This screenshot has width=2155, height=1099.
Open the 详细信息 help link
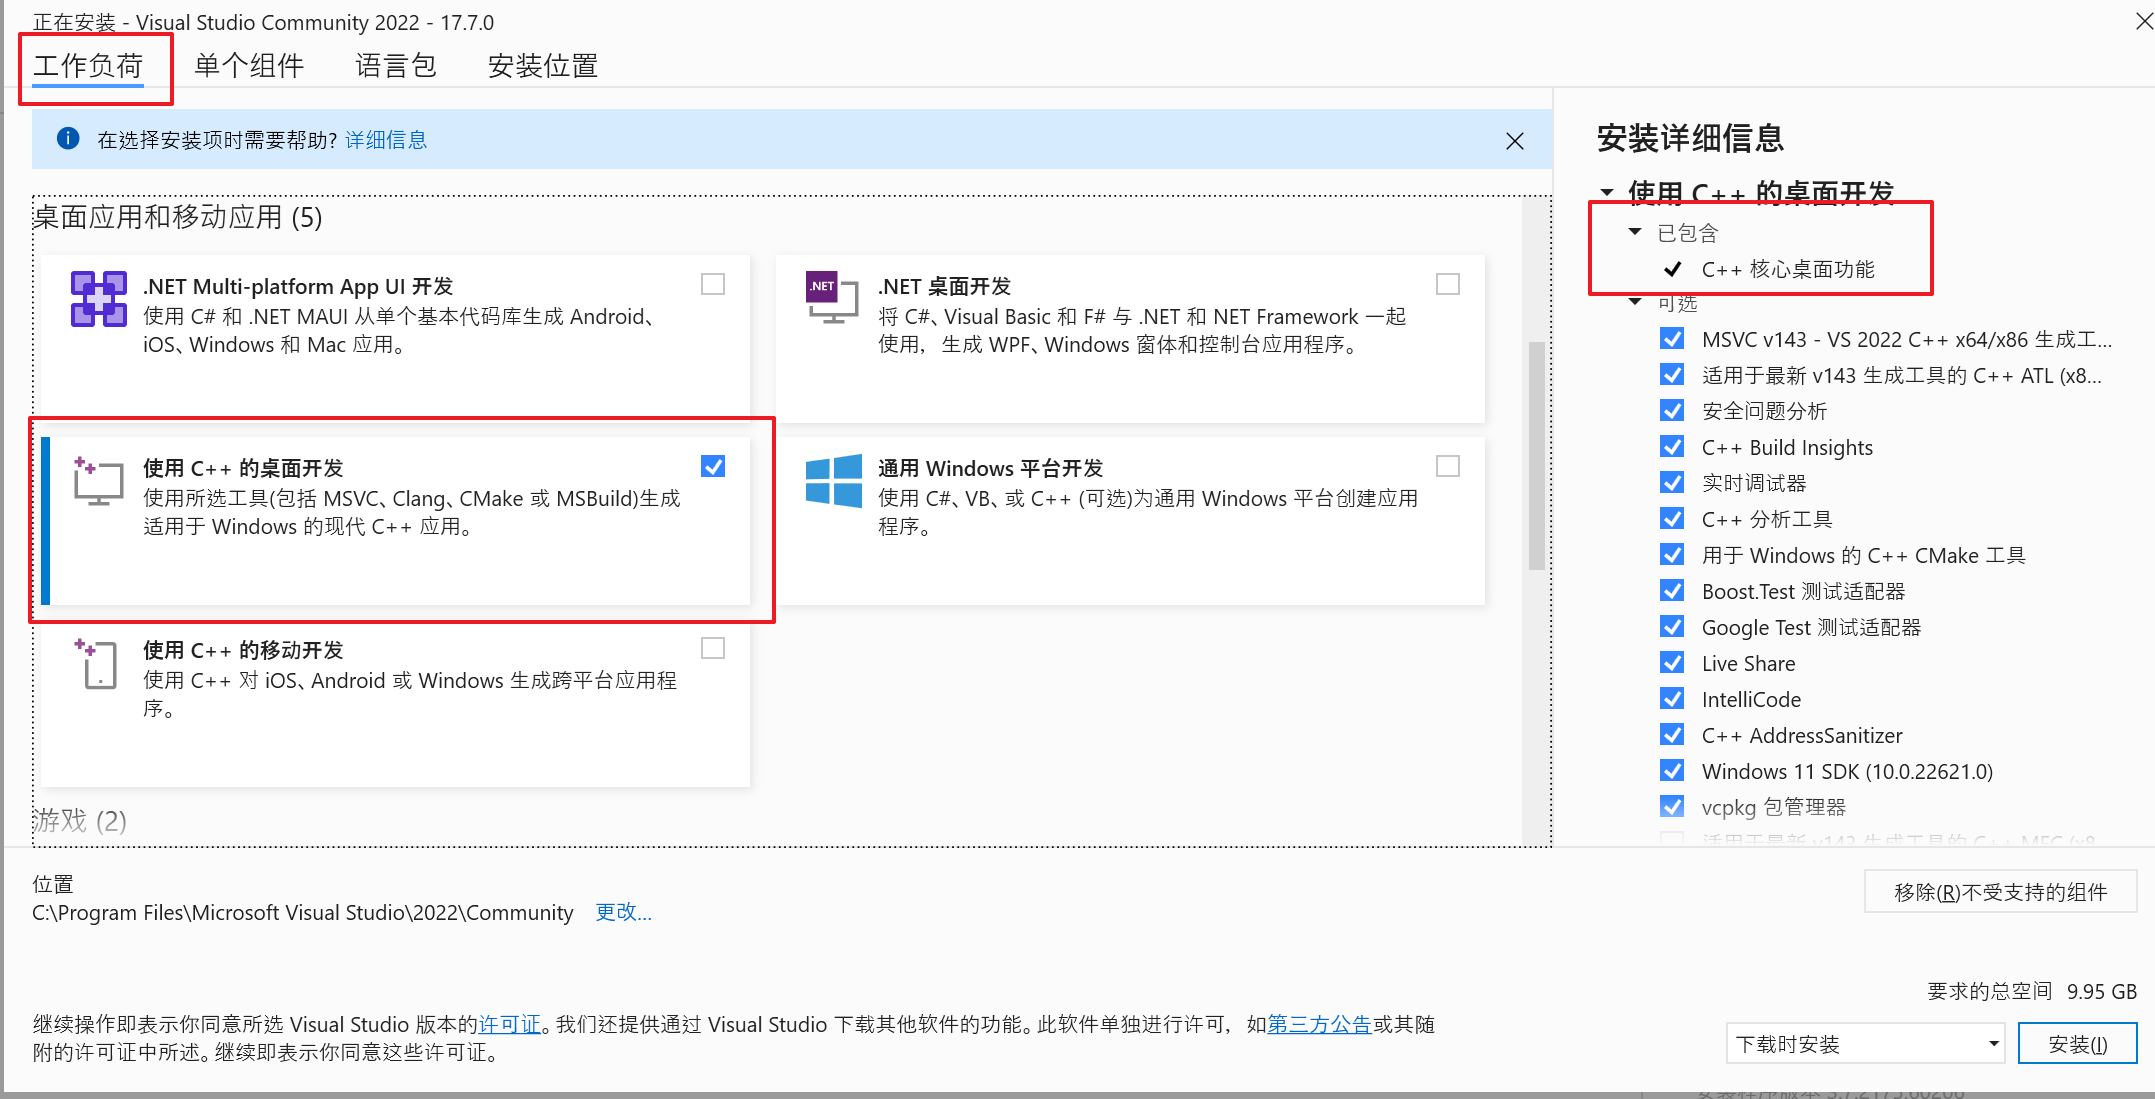coord(386,140)
